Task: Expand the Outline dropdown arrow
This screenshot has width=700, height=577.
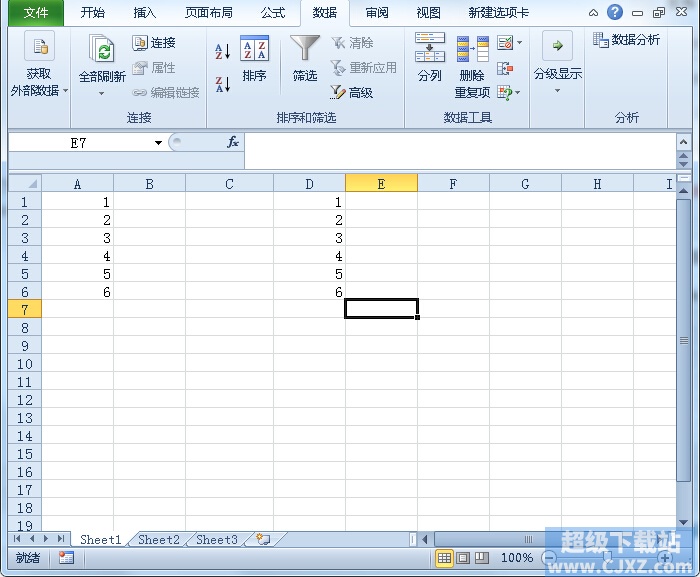Action: [x=557, y=91]
